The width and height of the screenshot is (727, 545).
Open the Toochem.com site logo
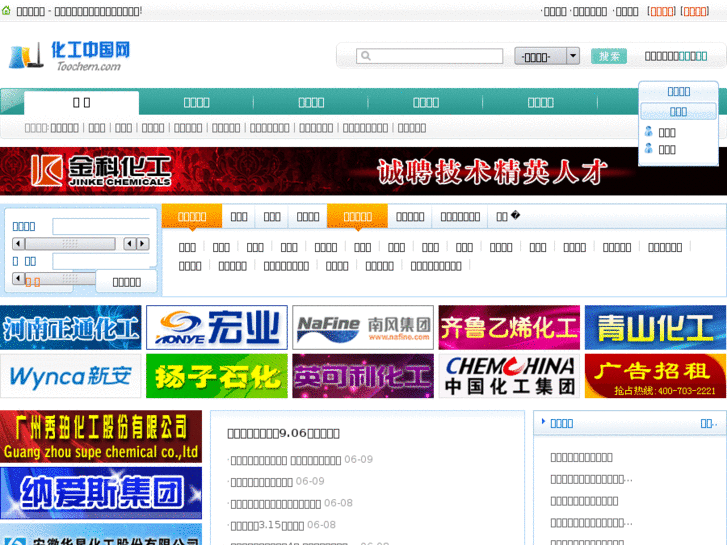[x=70, y=56]
